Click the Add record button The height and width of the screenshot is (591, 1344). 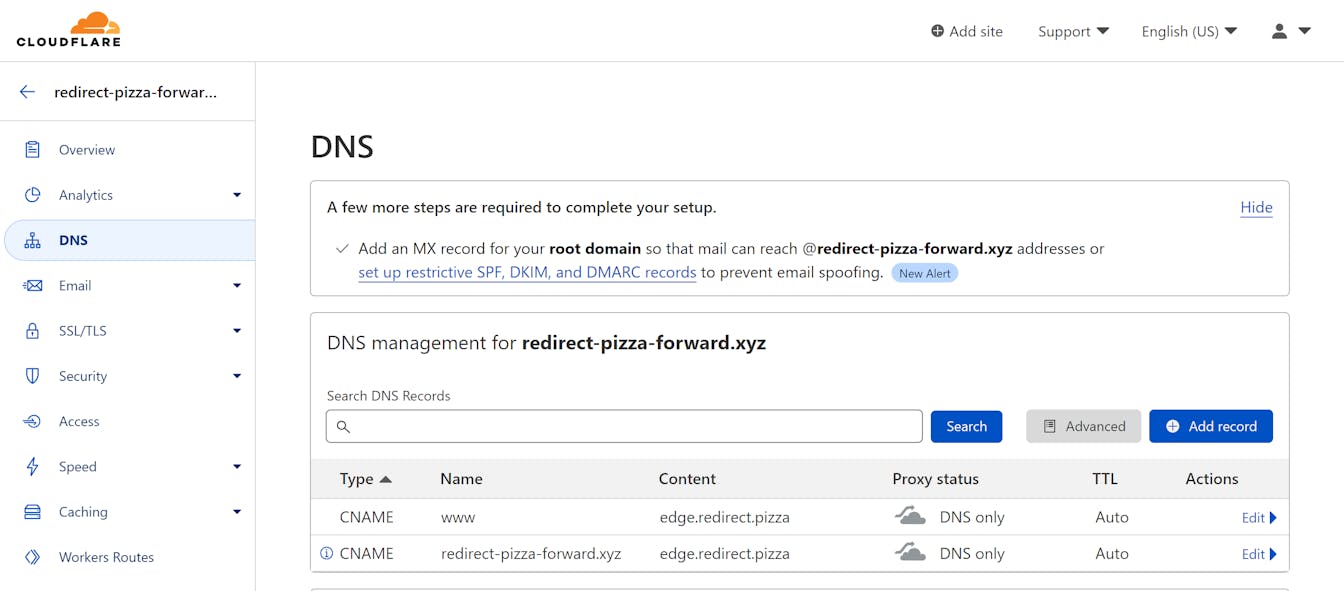(x=1210, y=426)
